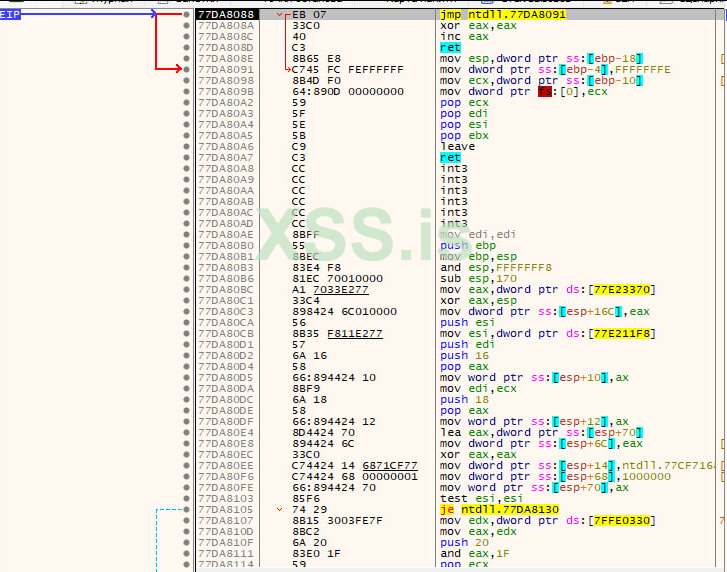Toggle breakpoint dot at 77DA80EE
The height and width of the screenshot is (572, 727).
(x=186, y=465)
